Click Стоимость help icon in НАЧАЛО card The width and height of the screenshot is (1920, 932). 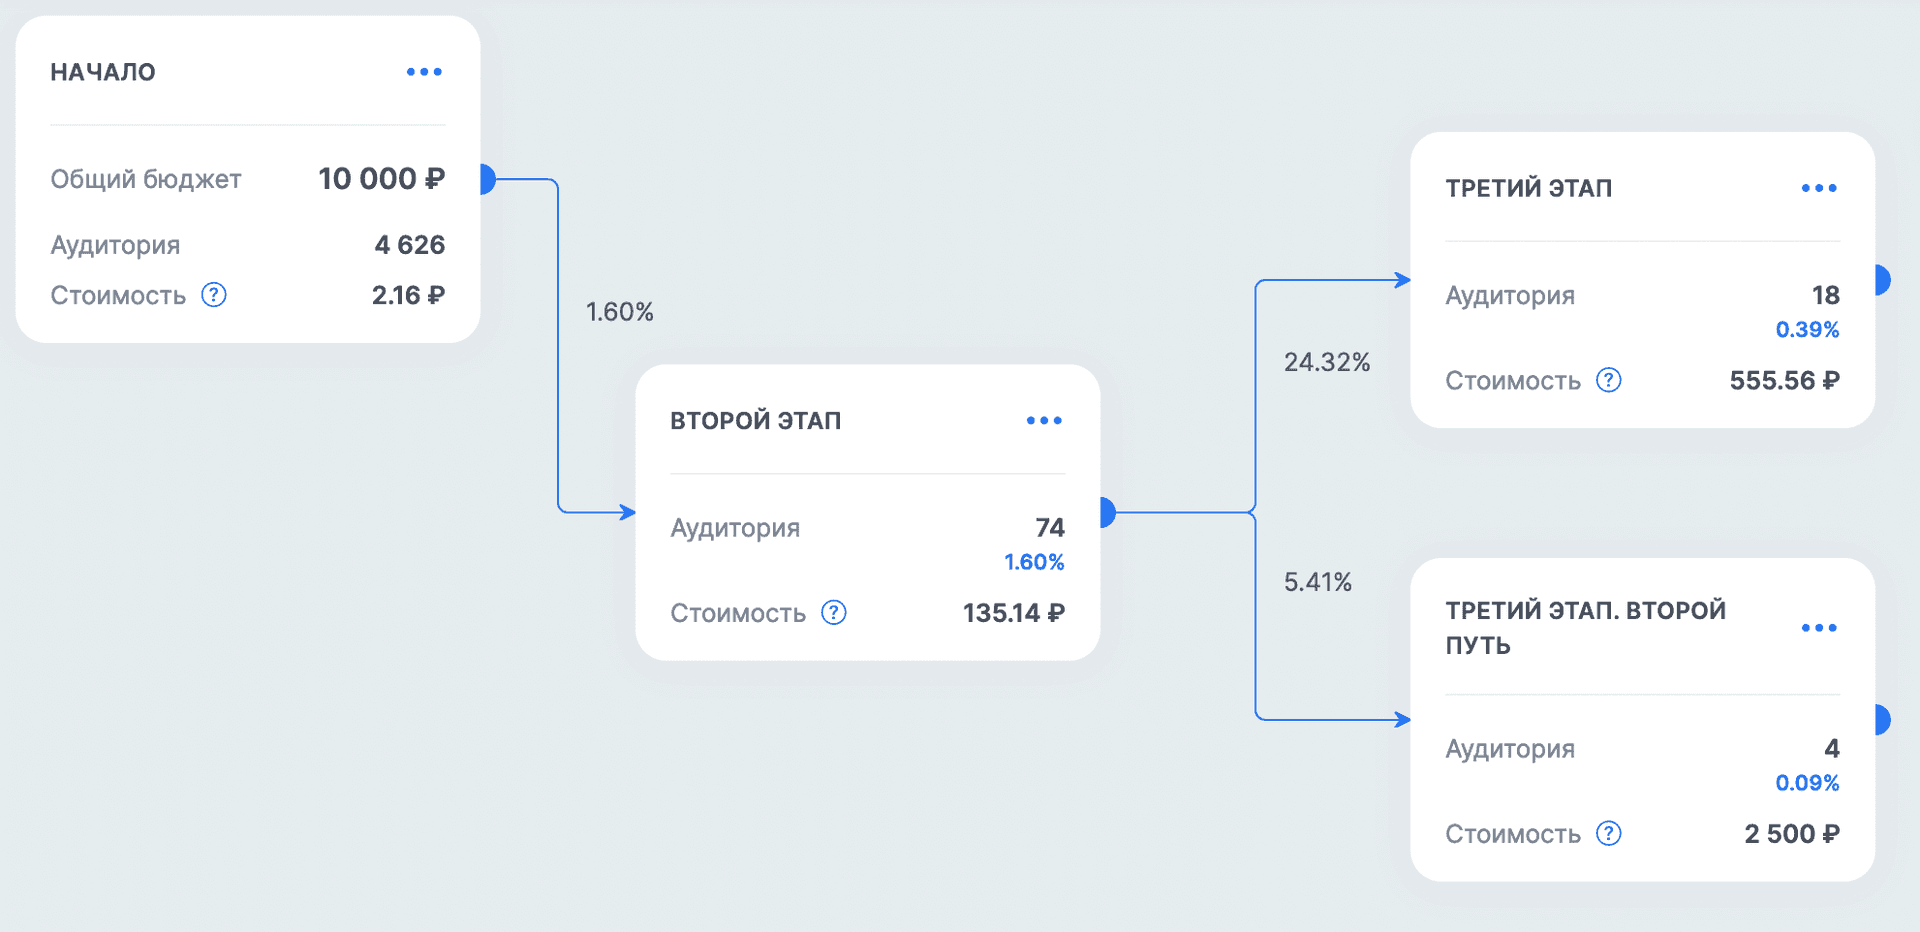coord(214,295)
